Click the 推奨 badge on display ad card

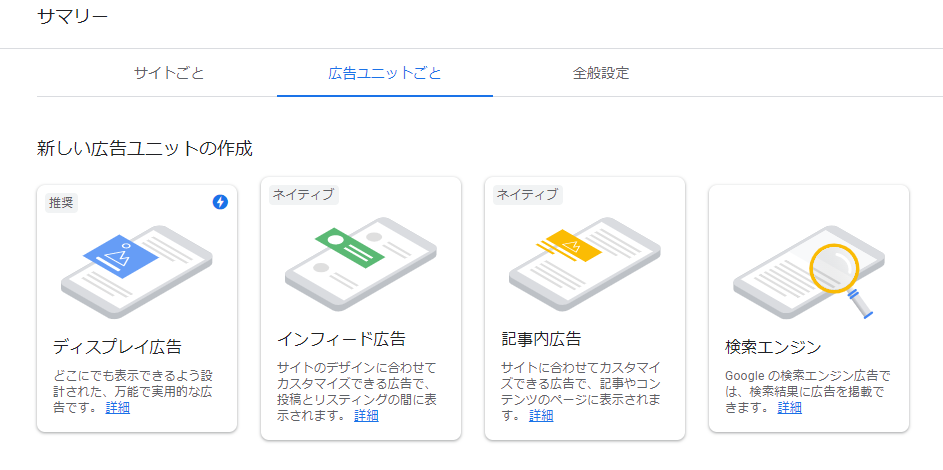[61, 203]
